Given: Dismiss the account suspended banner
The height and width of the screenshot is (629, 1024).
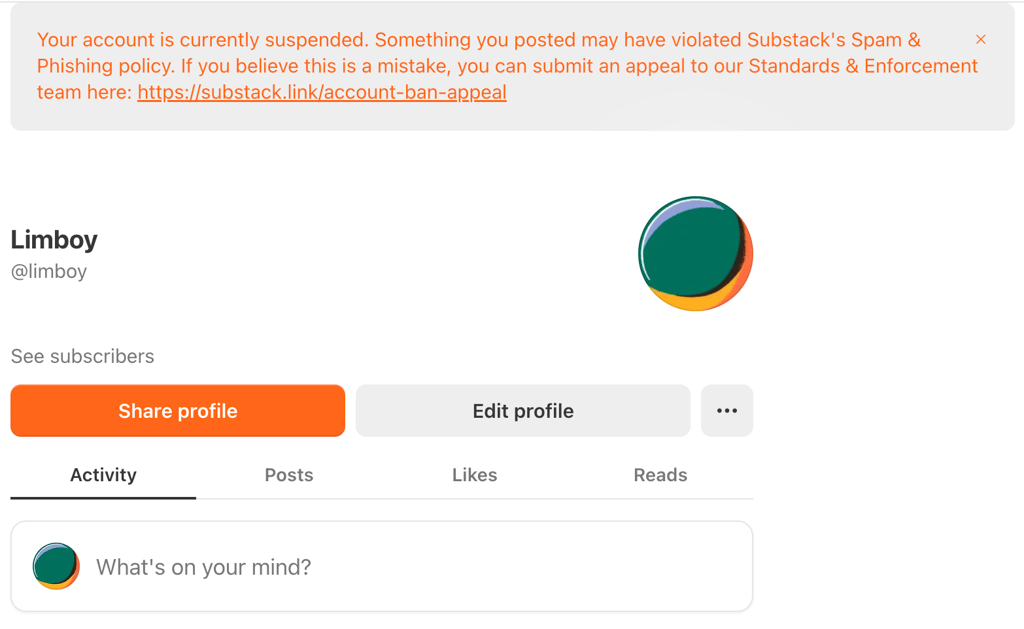Looking at the screenshot, I should [x=980, y=40].
